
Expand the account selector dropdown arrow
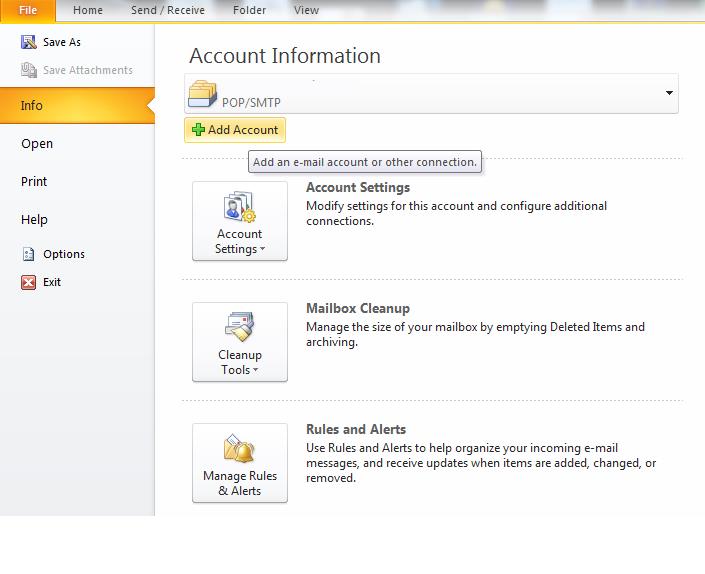669,93
